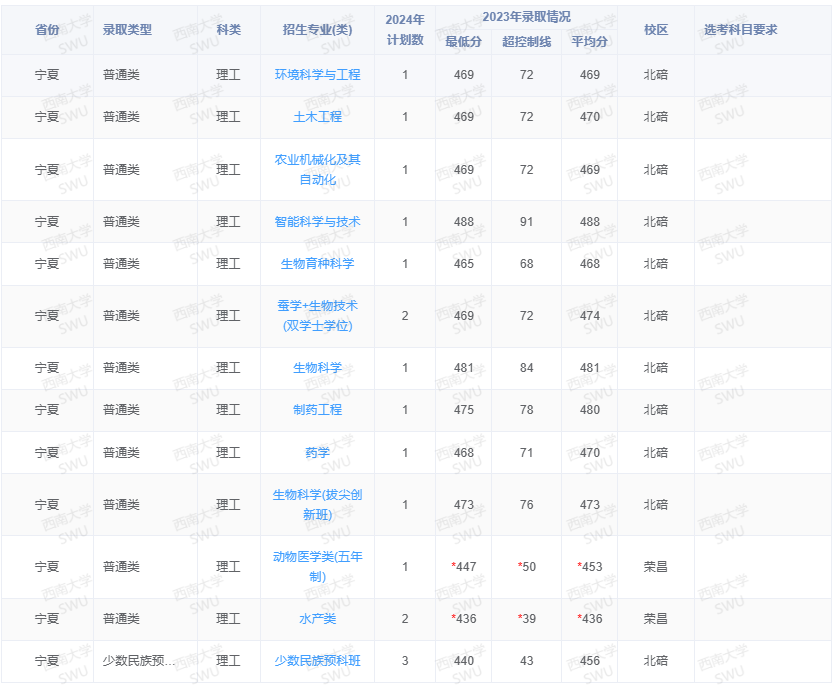The width and height of the screenshot is (836, 689).
Task: Select the 制药工程 major link
Action: [318, 409]
